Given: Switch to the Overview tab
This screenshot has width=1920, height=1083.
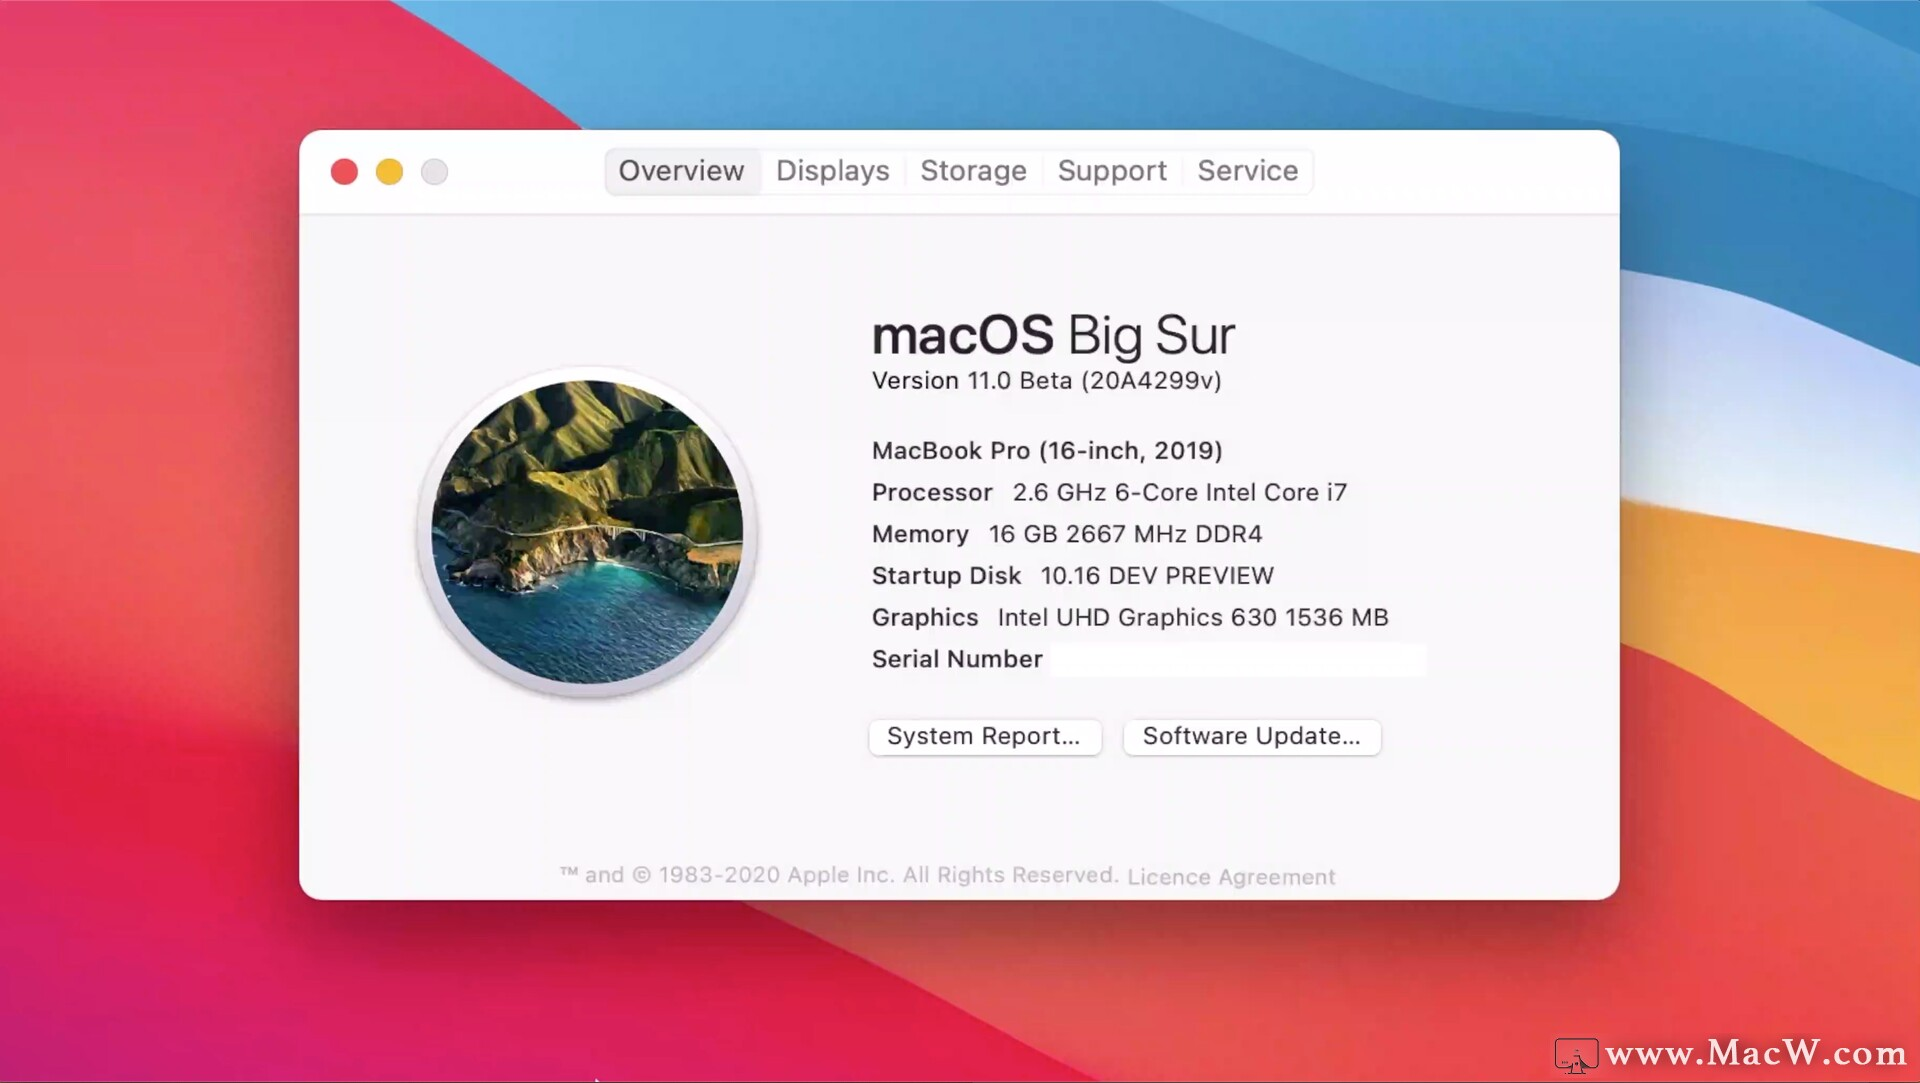Looking at the screenshot, I should click(x=681, y=171).
